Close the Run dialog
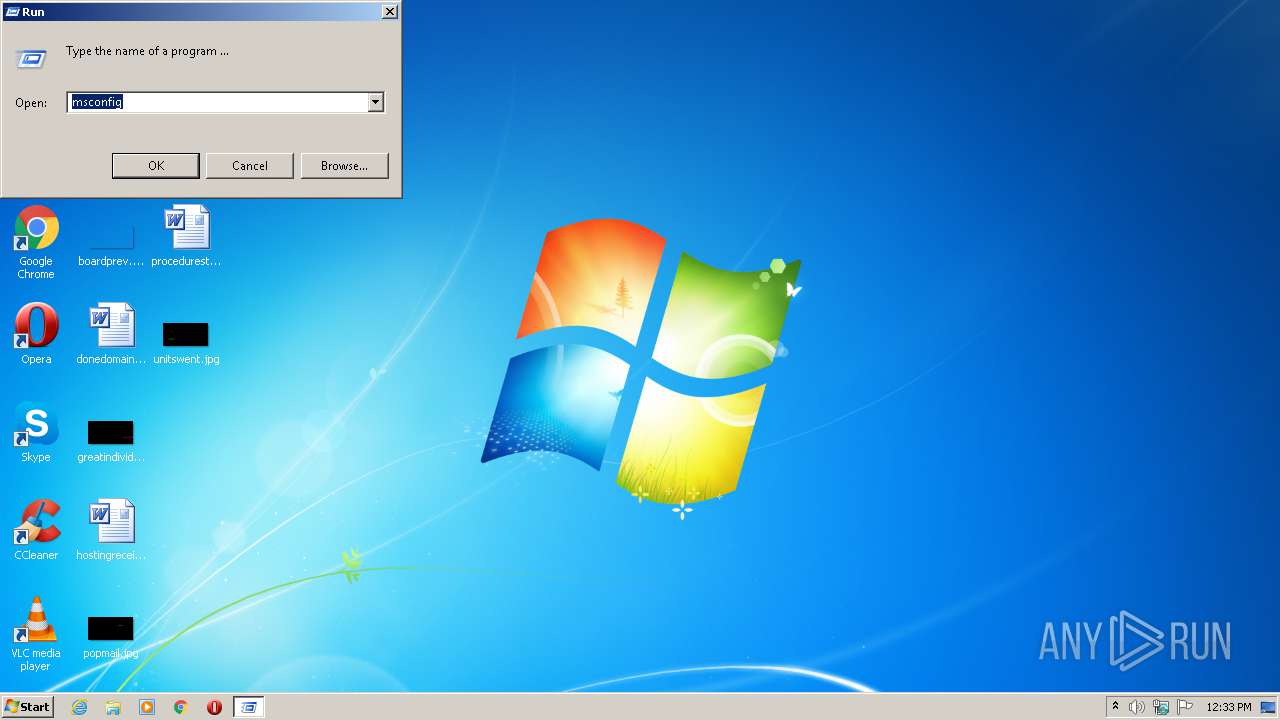Screen dimensions: 1280x720 pos(390,12)
